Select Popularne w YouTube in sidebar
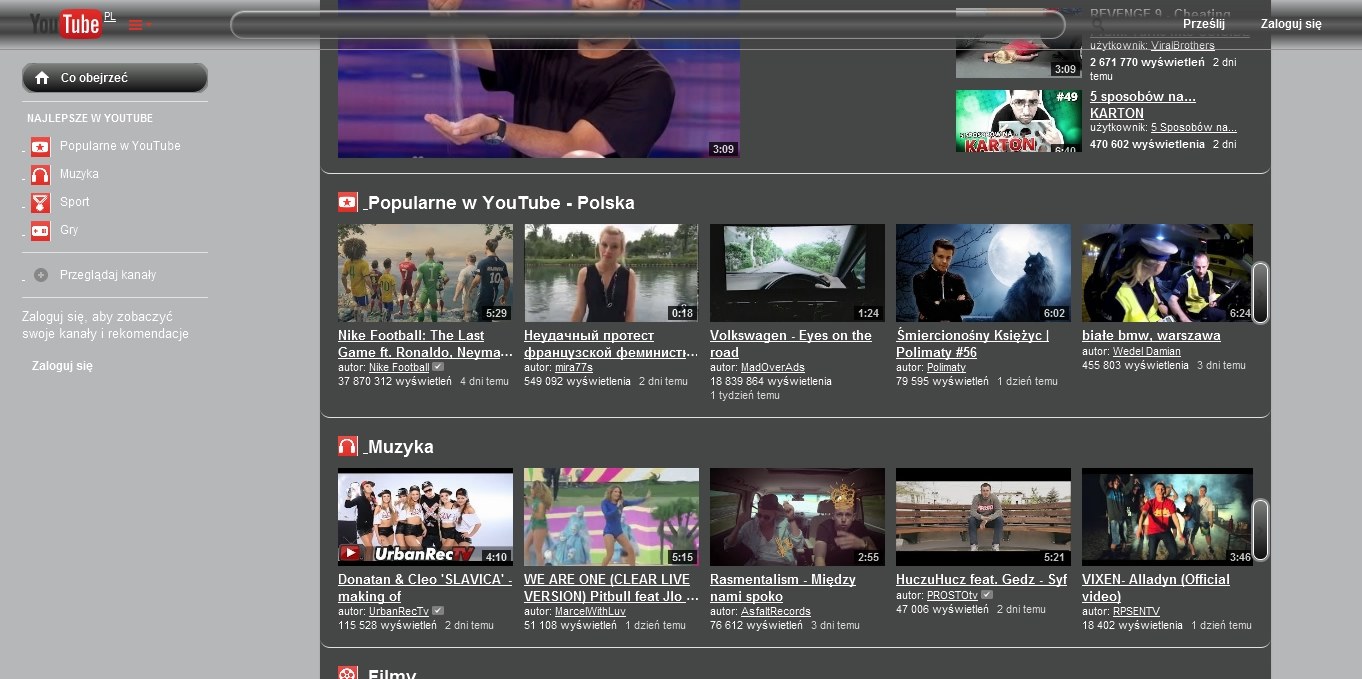This screenshot has width=1362, height=679. pyautogui.click(x=120, y=146)
